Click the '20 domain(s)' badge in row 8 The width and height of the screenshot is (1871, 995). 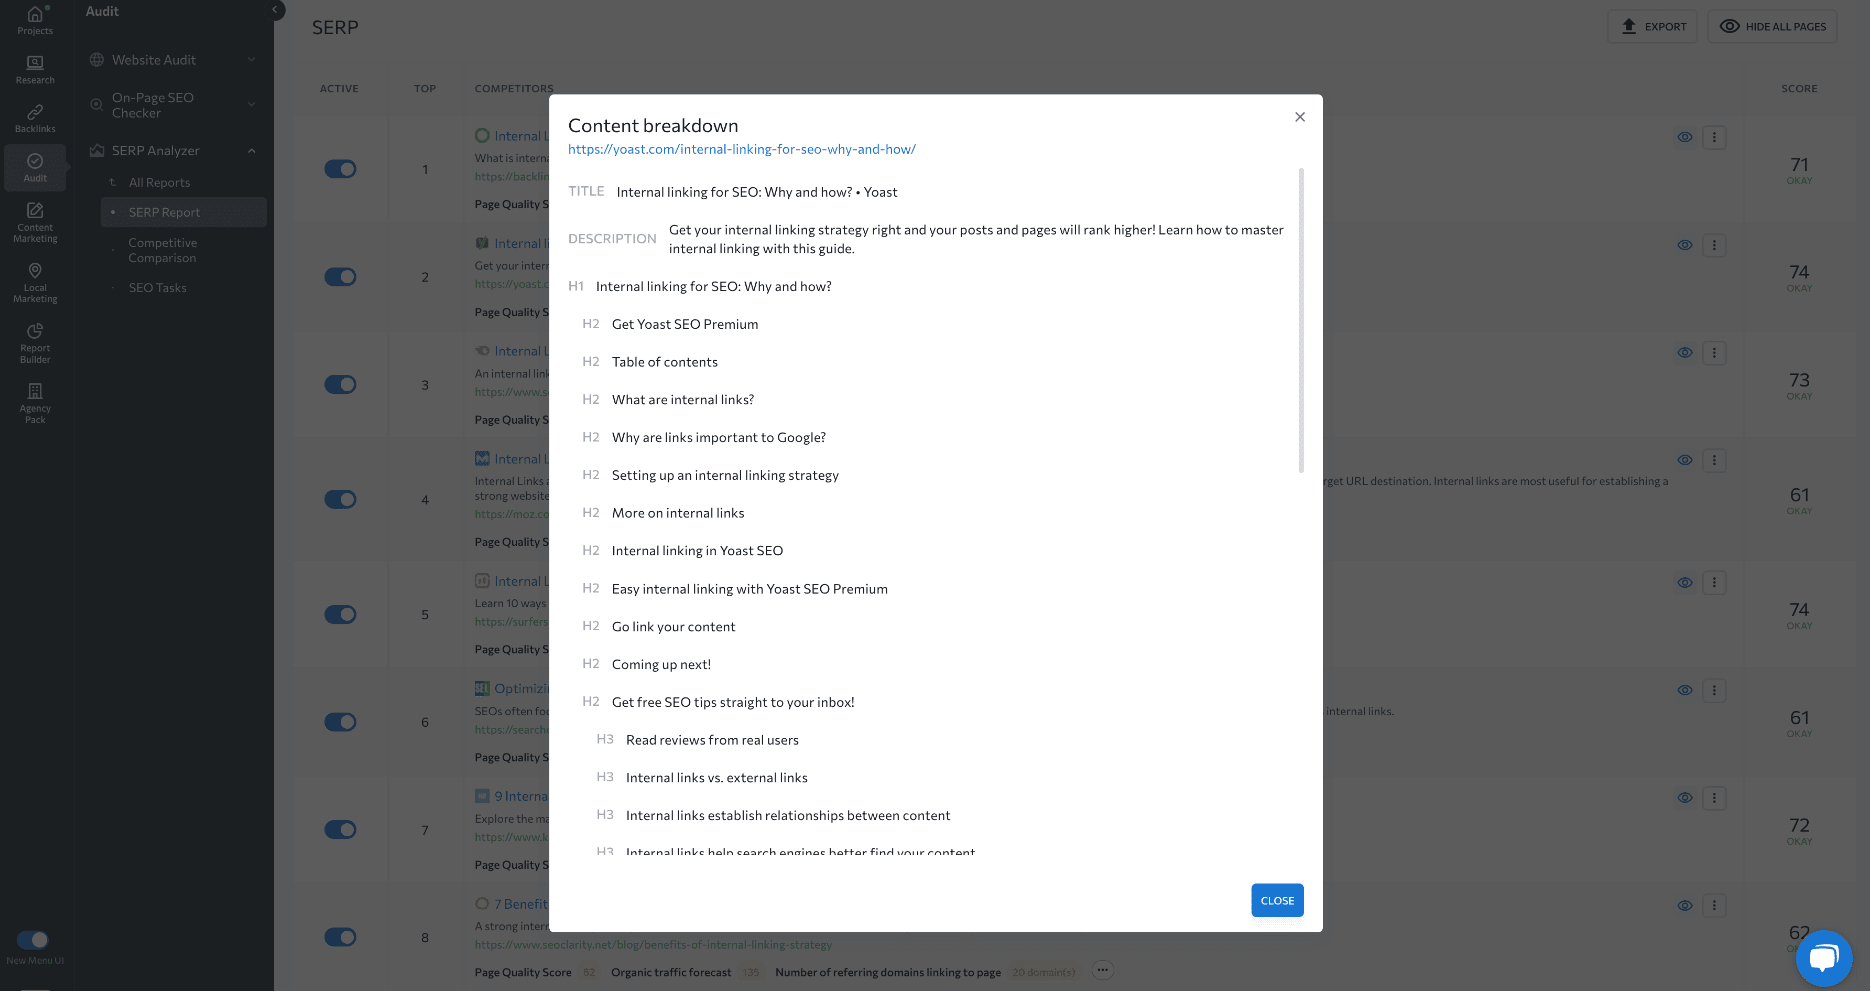[x=1044, y=973]
